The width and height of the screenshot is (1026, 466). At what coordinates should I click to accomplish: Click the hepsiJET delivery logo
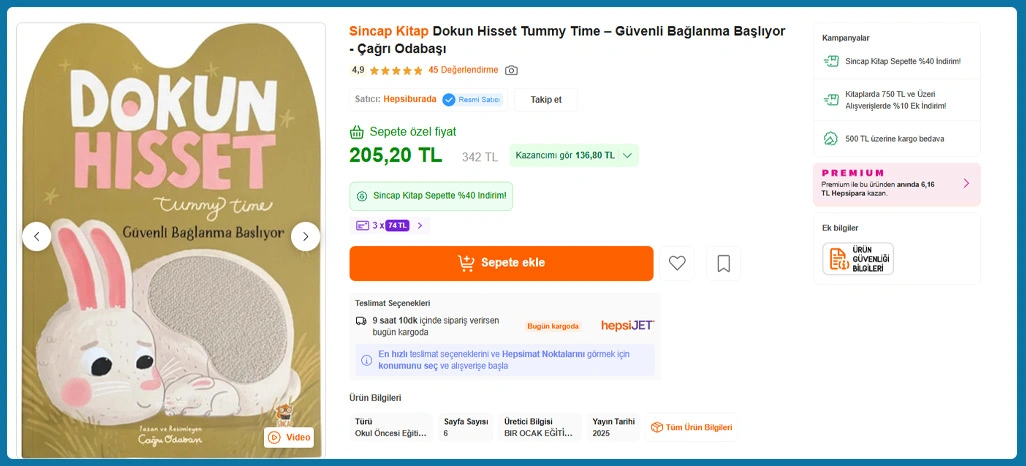coord(627,325)
